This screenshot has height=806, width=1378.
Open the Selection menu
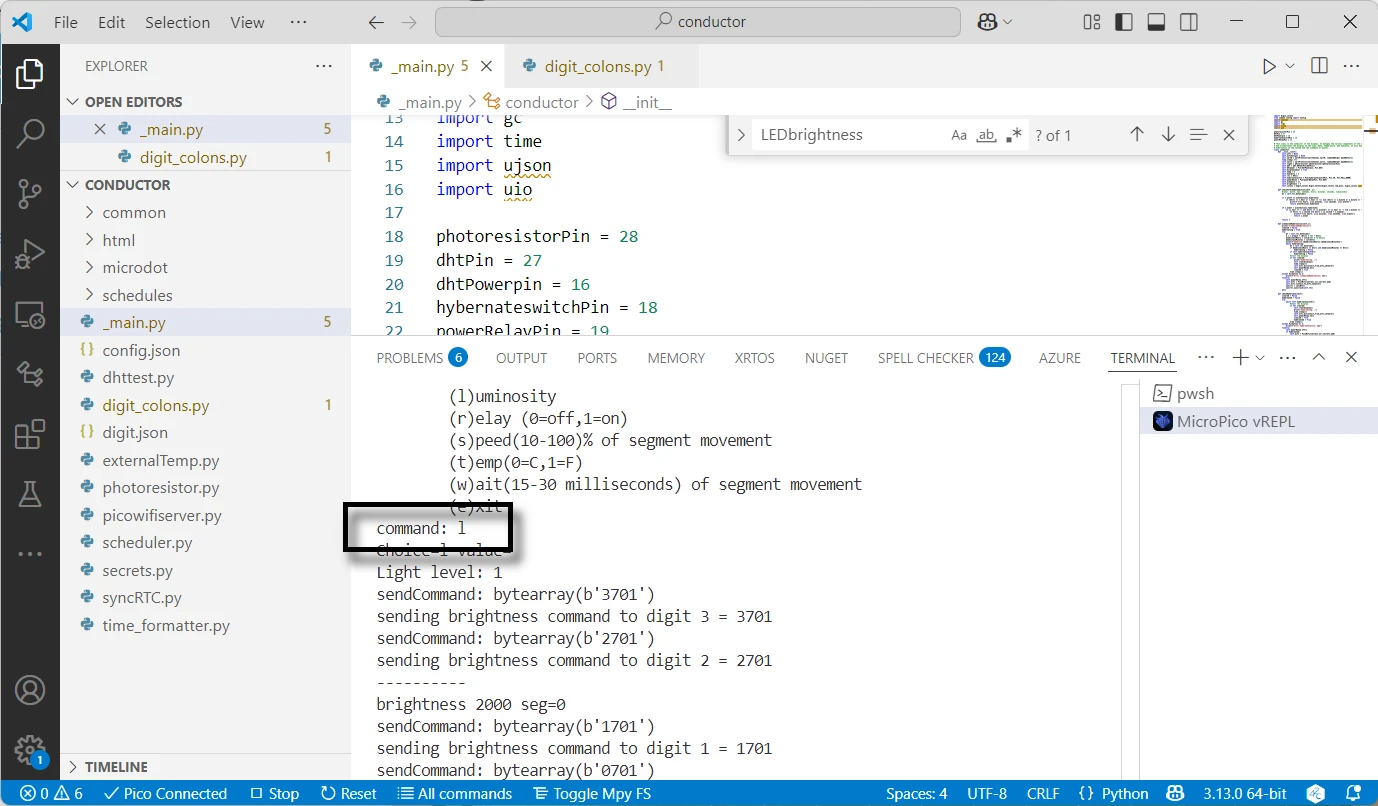(x=178, y=22)
